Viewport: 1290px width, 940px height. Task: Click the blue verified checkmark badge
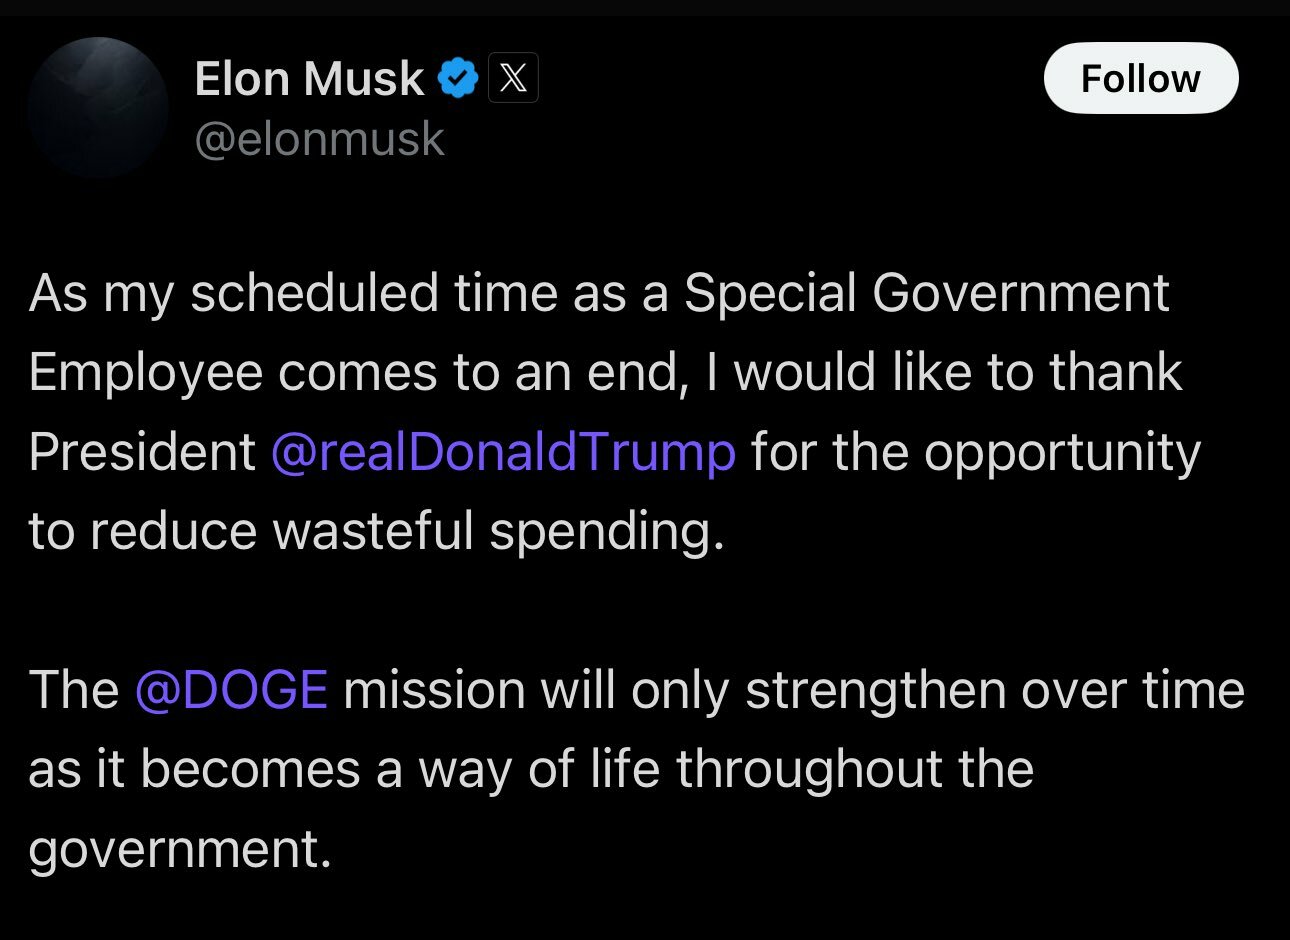pyautogui.click(x=458, y=78)
